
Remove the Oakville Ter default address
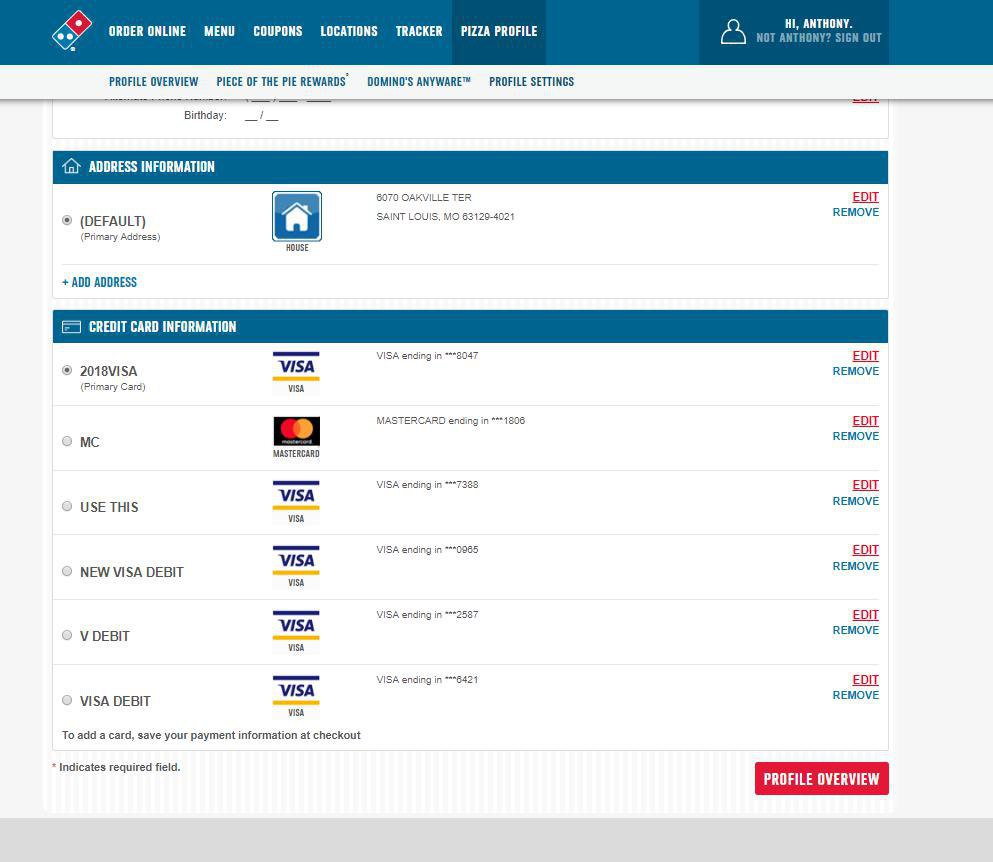[856, 212]
